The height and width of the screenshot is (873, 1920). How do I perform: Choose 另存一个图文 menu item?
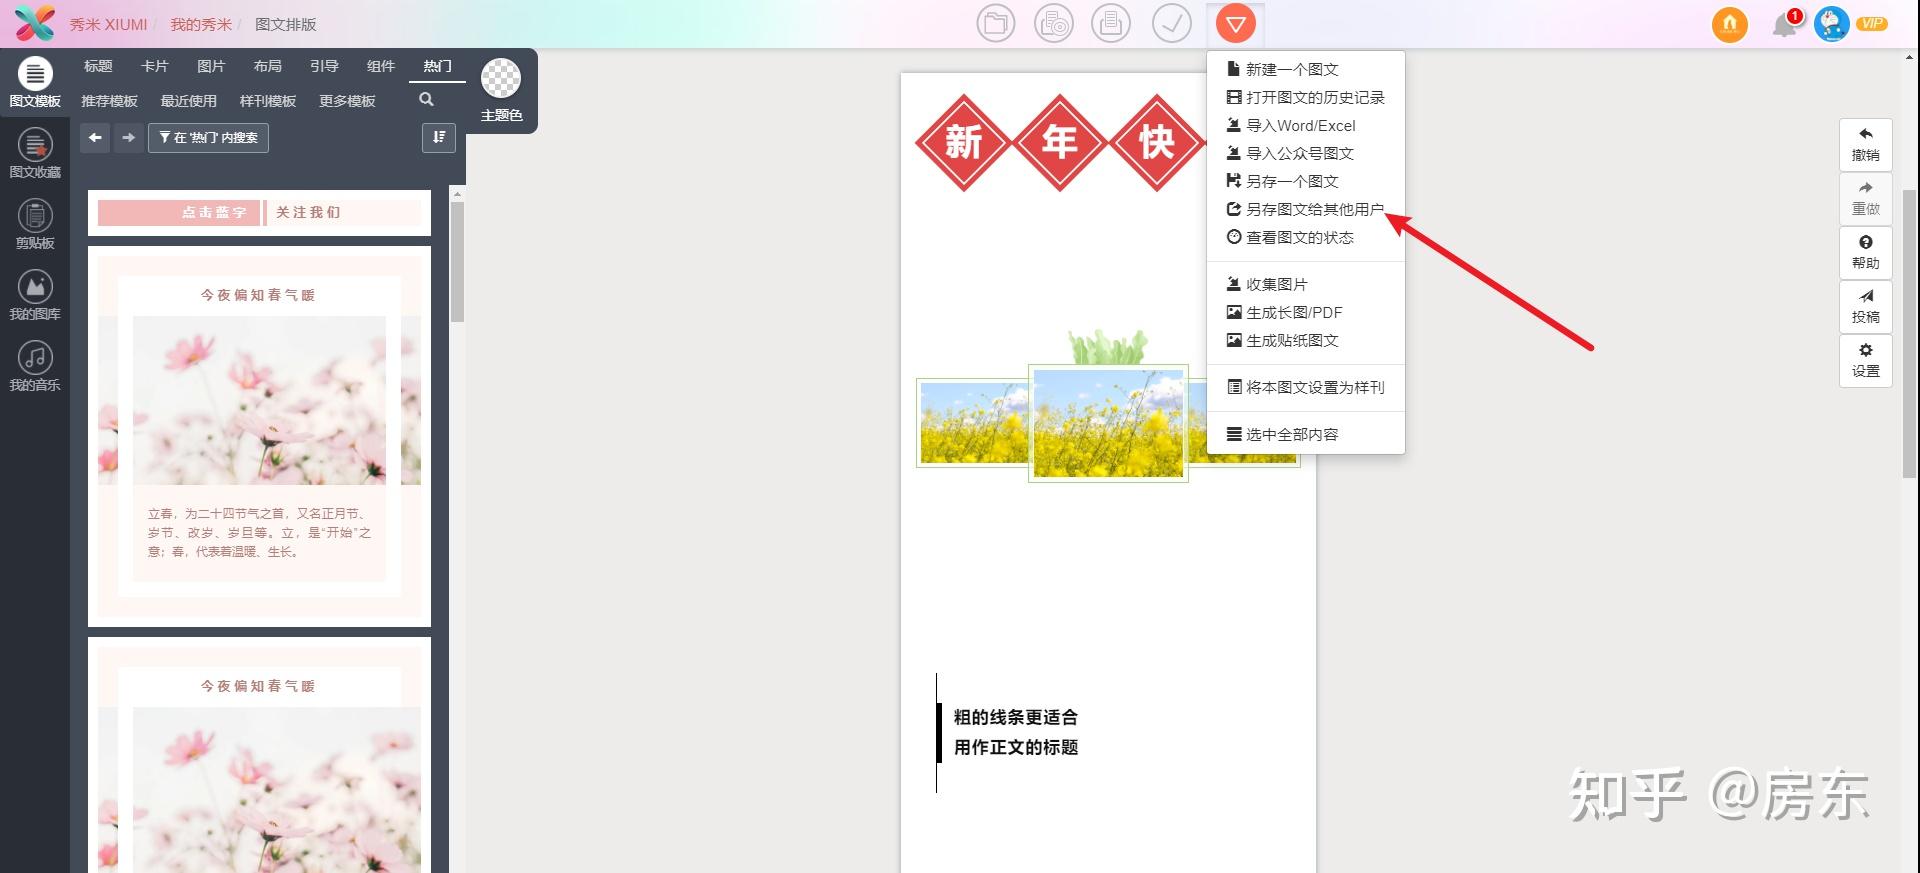[1306, 181]
